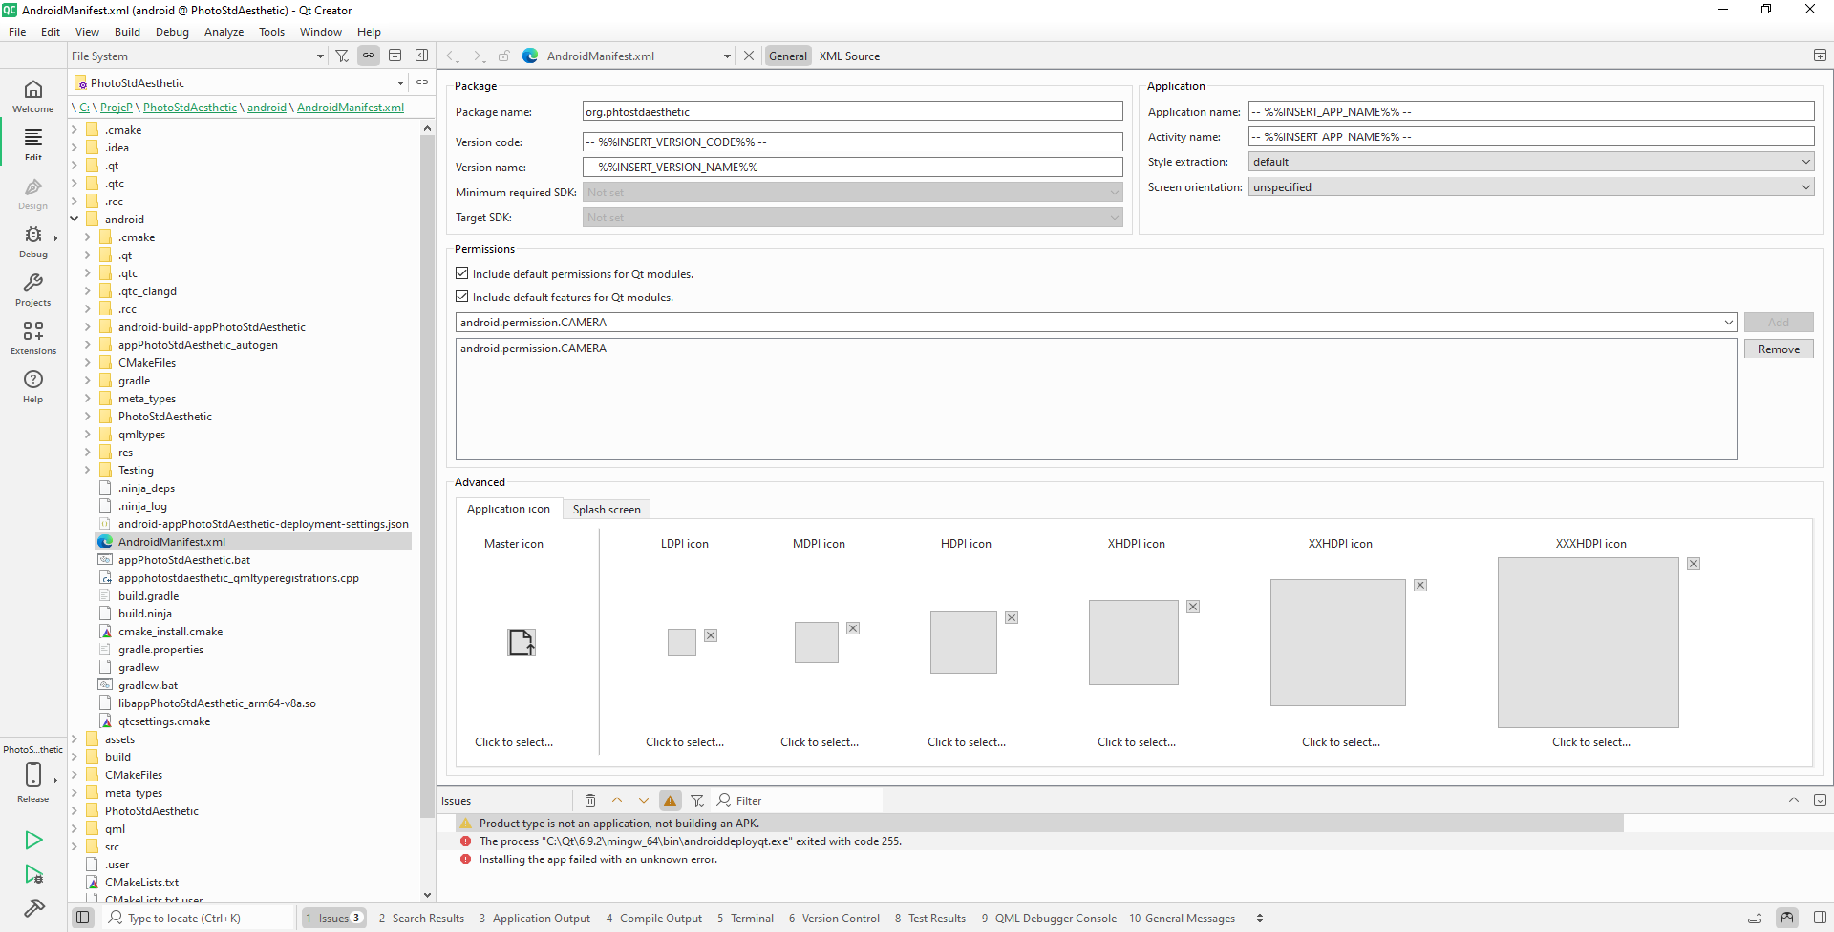Open Issues category filter
1834x932 pixels.
click(697, 800)
